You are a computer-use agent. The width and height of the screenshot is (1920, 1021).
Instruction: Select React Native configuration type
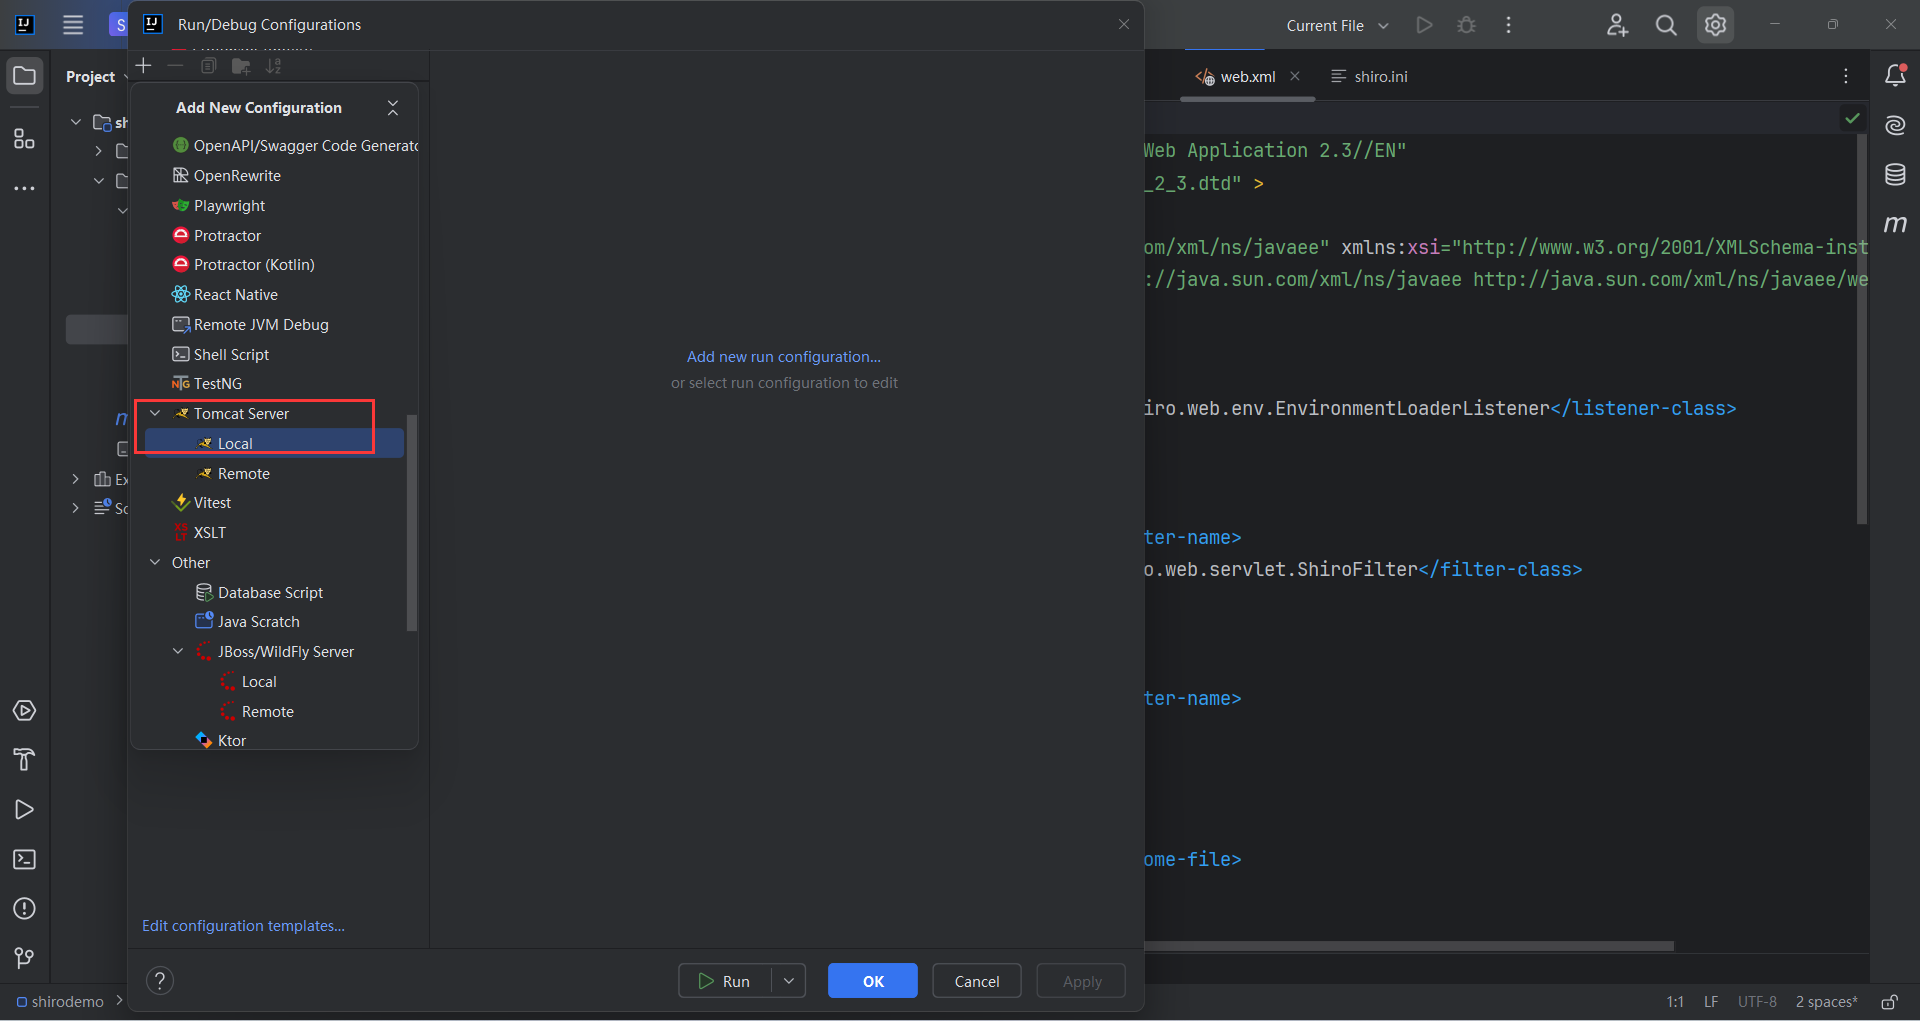(225, 295)
